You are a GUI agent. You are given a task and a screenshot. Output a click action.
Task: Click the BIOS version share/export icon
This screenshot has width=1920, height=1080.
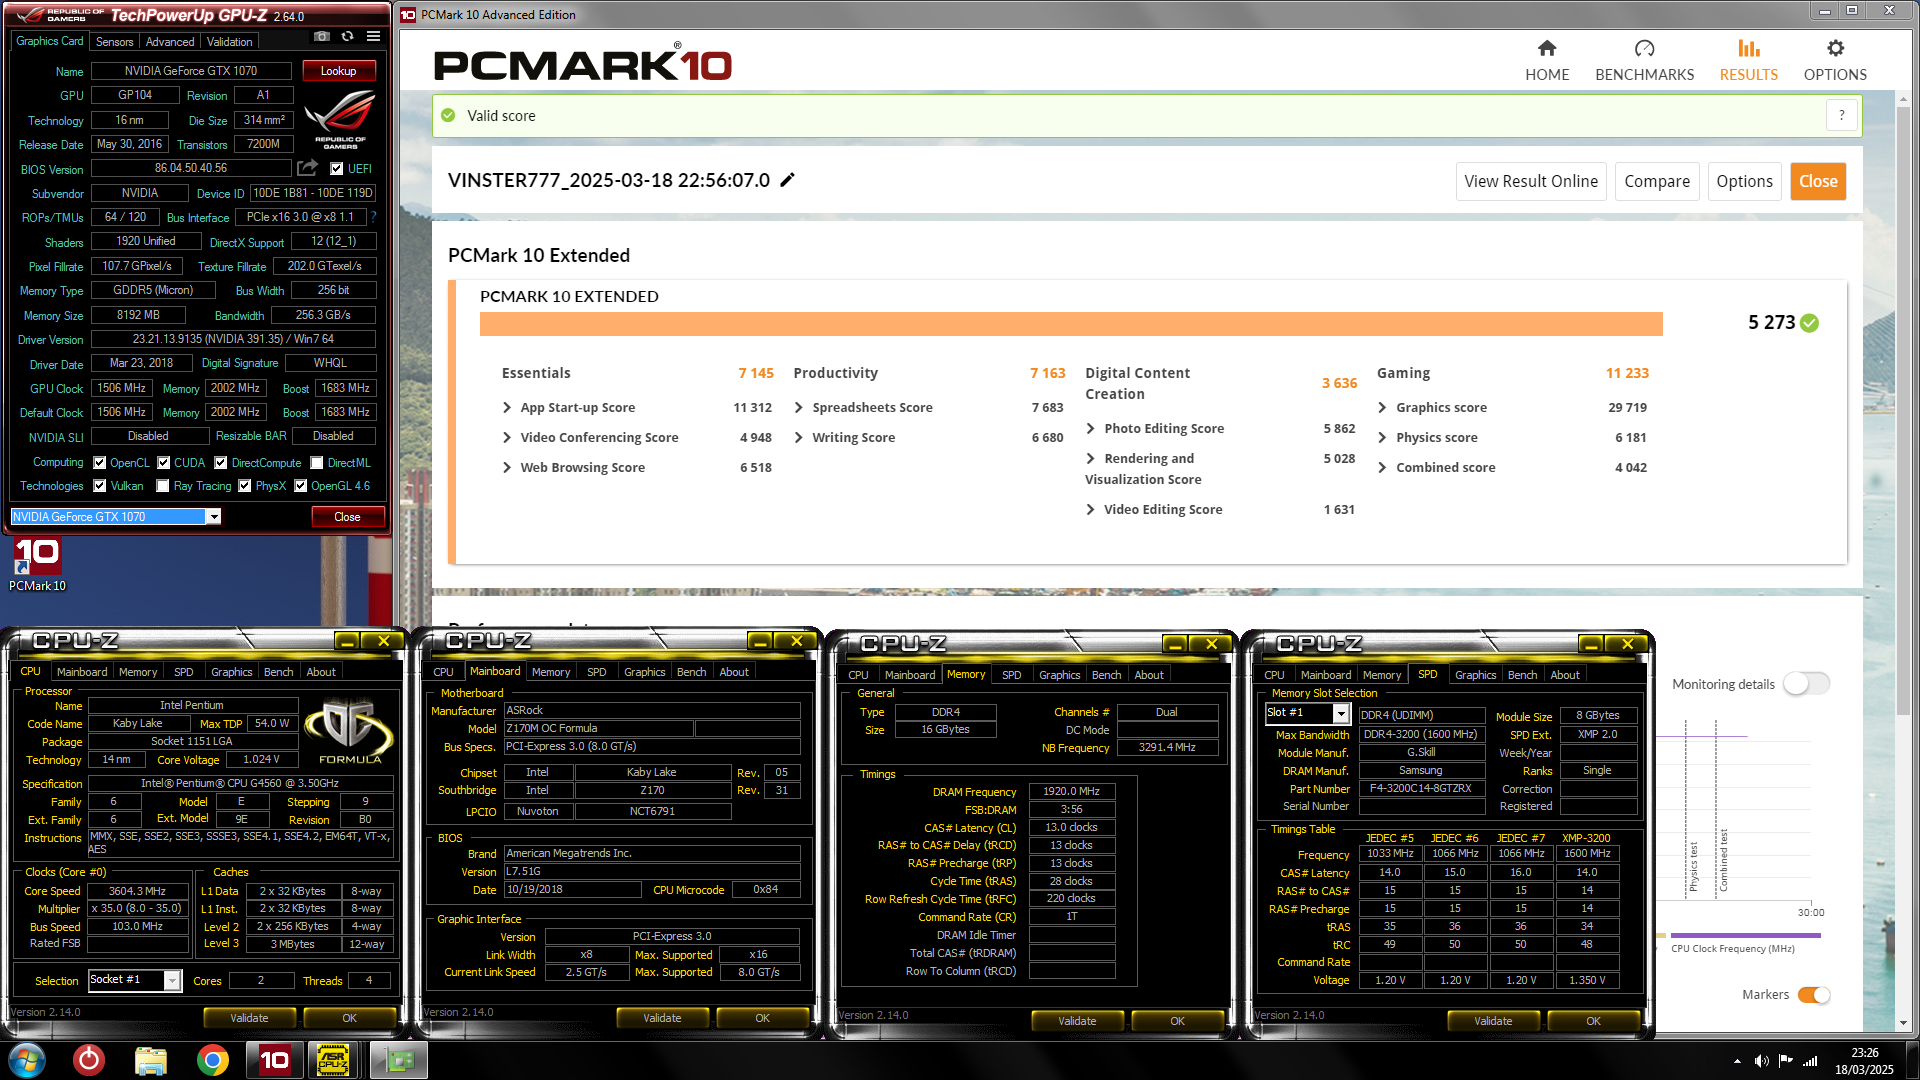tap(308, 168)
